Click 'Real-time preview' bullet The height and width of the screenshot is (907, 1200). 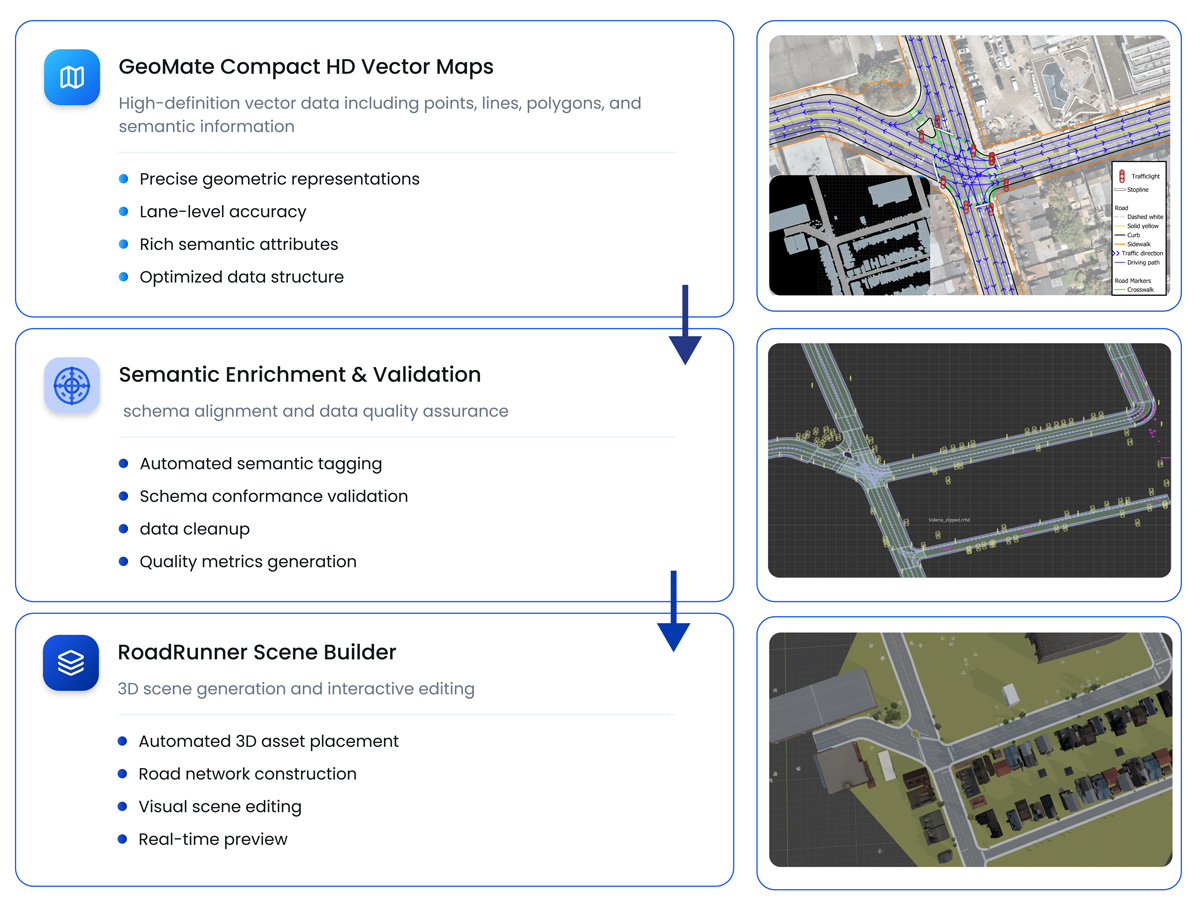coord(202,839)
